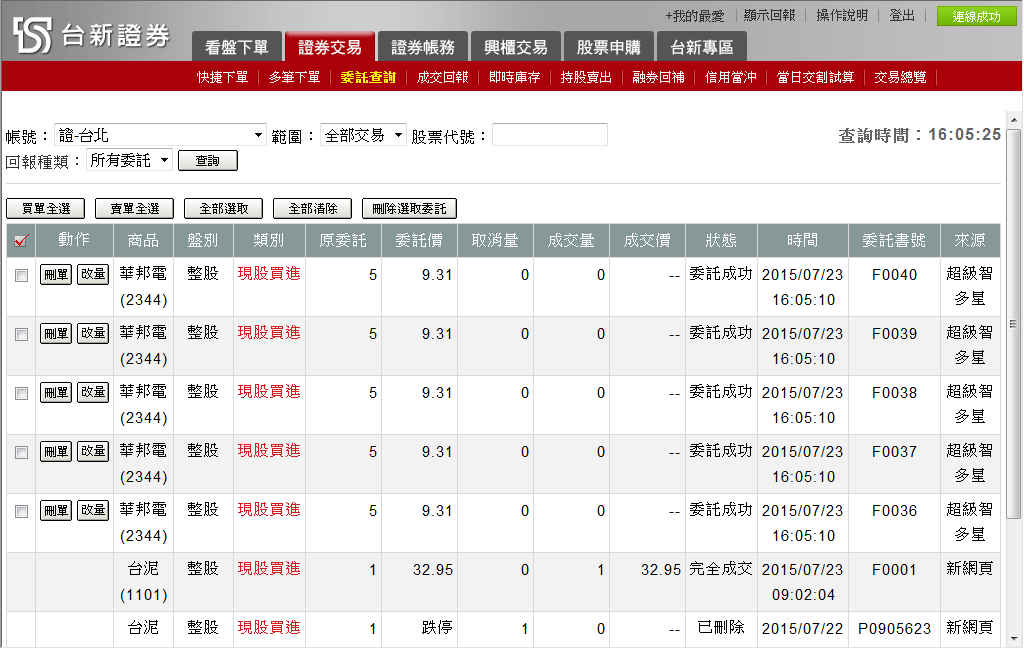The width and height of the screenshot is (1024, 648).
Task: Select the checkbox for order F0038
Action: point(21,394)
